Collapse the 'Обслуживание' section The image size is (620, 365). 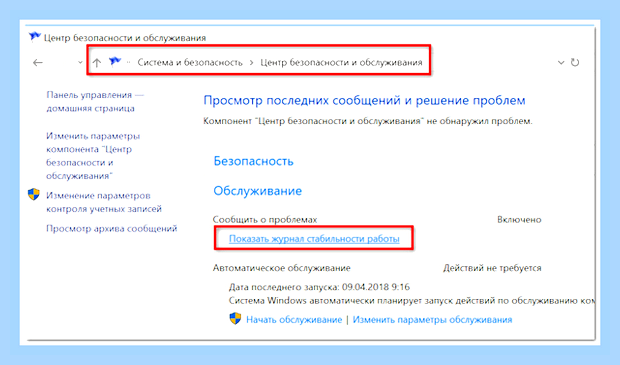point(257,191)
